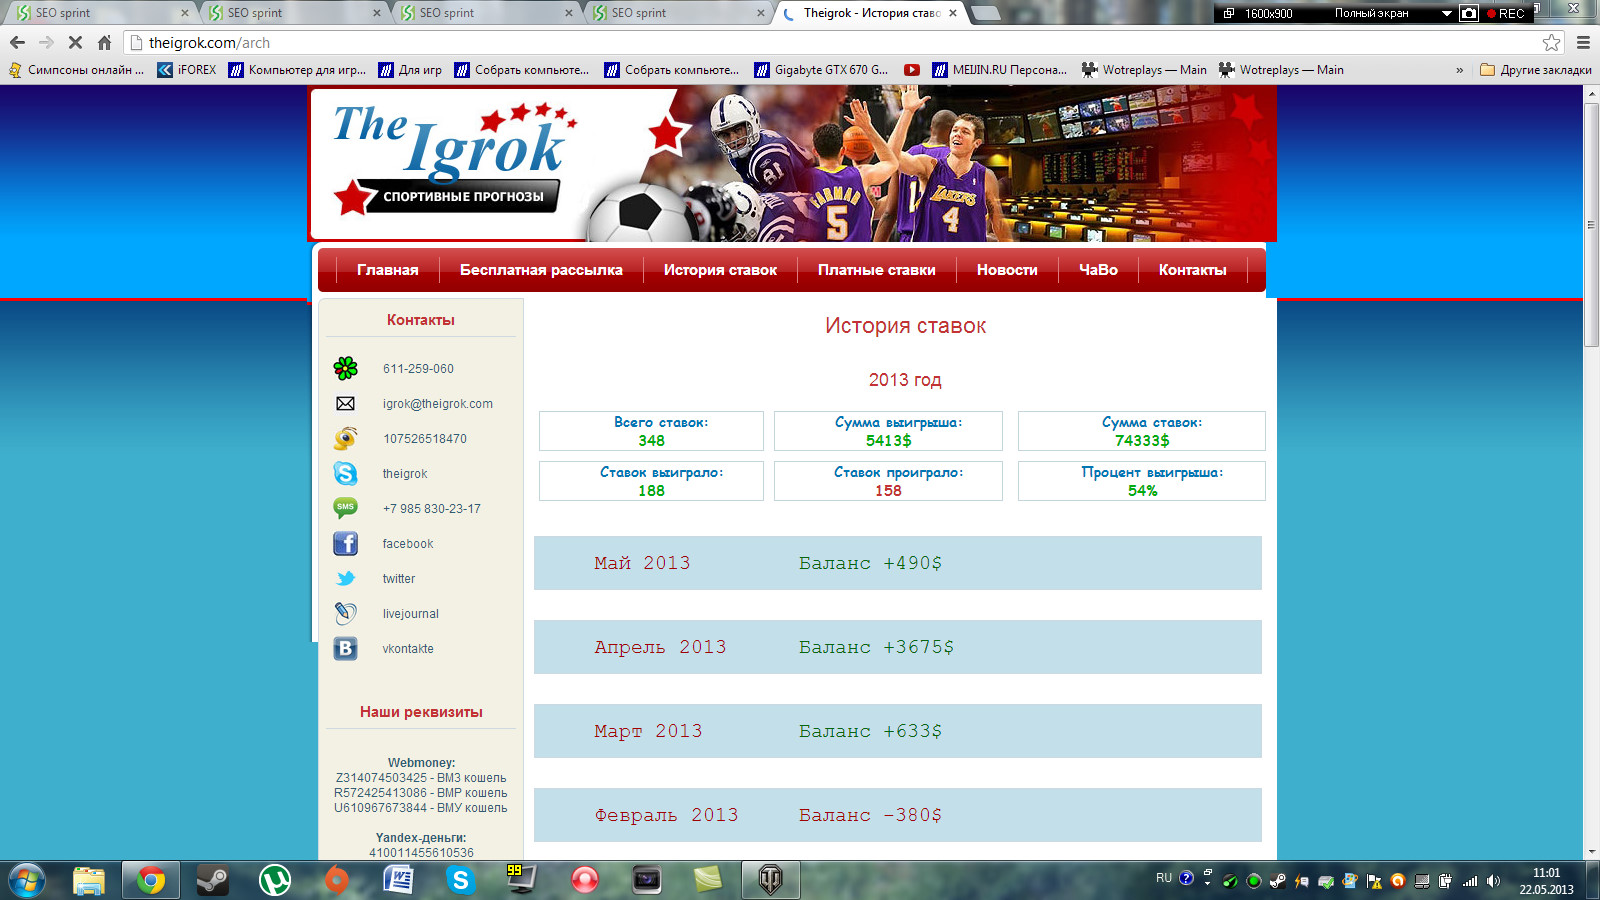Open Бесплатная рассылка menu item
The image size is (1600, 900).
(541, 270)
